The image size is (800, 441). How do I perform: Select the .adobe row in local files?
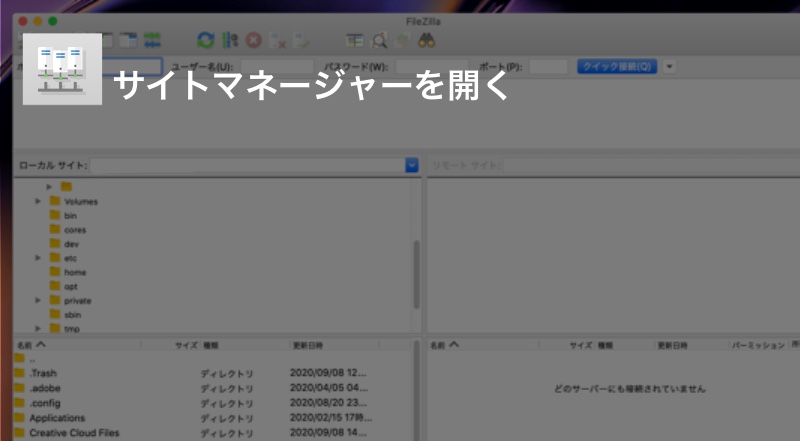(x=212, y=388)
